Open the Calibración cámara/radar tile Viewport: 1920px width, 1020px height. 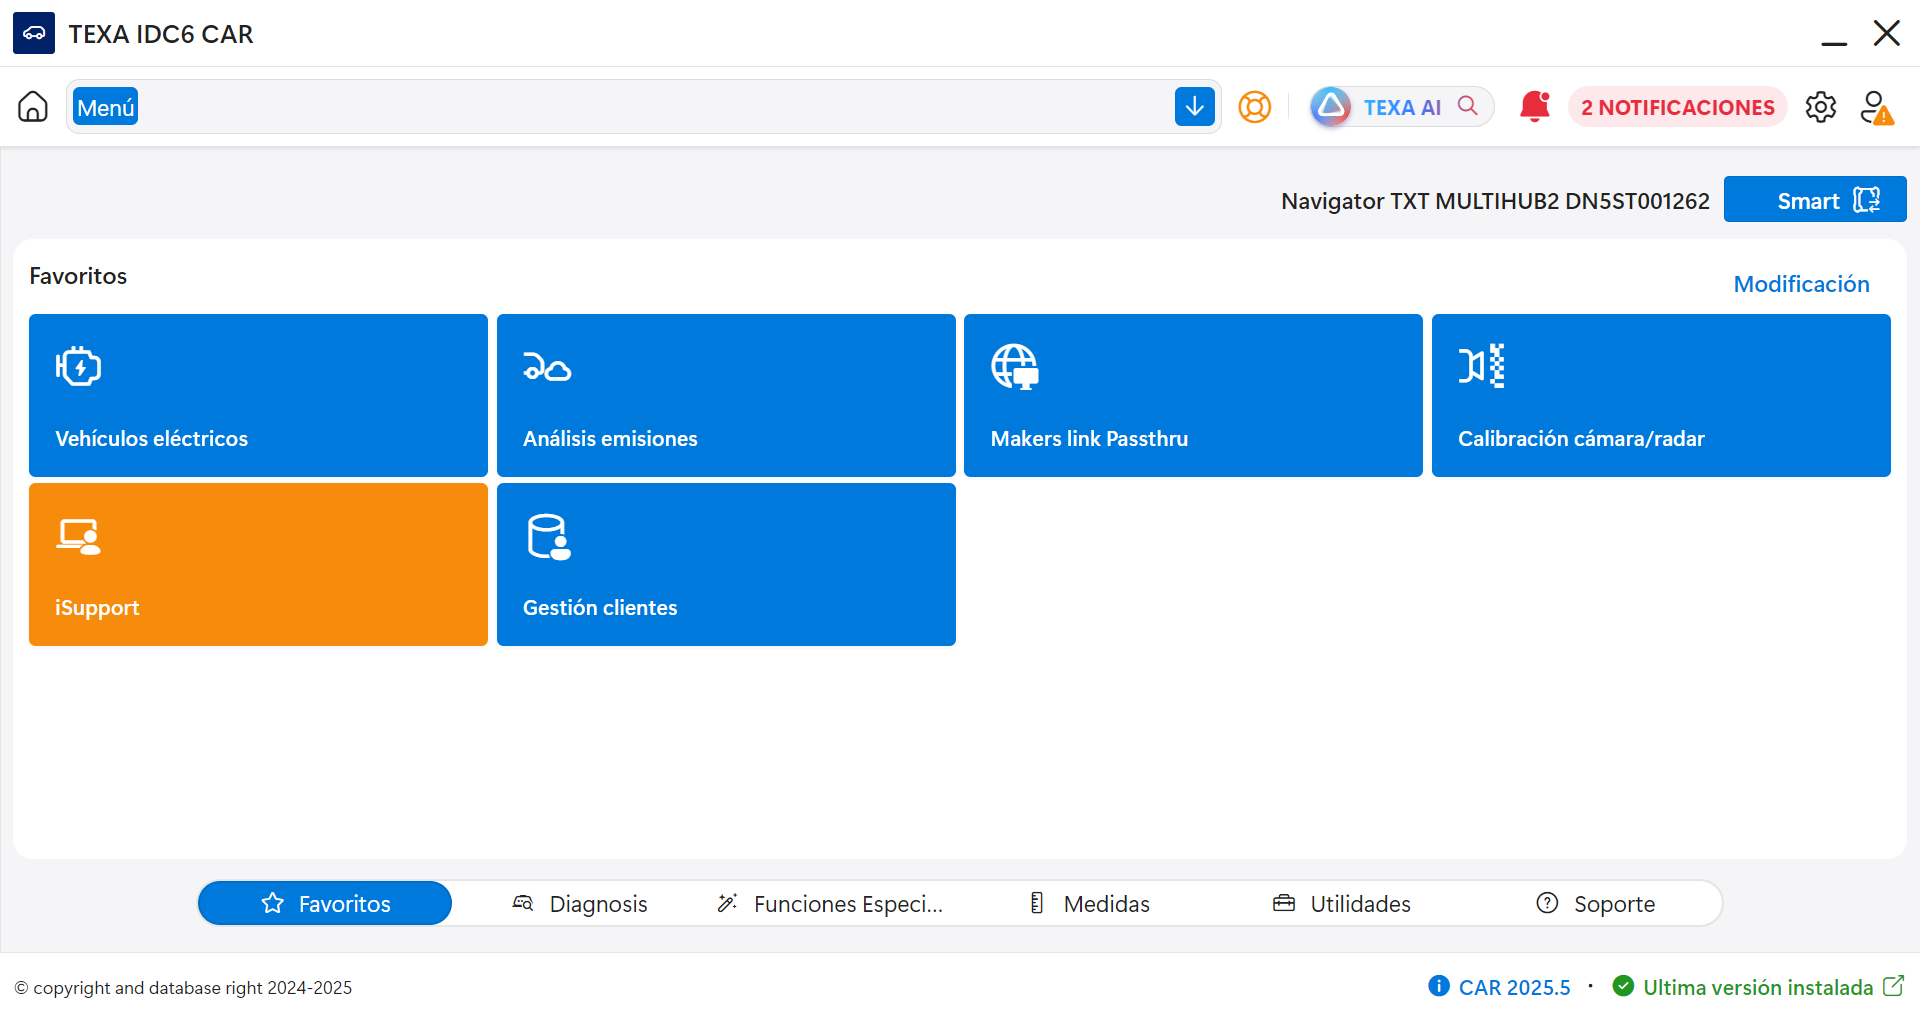point(1661,395)
